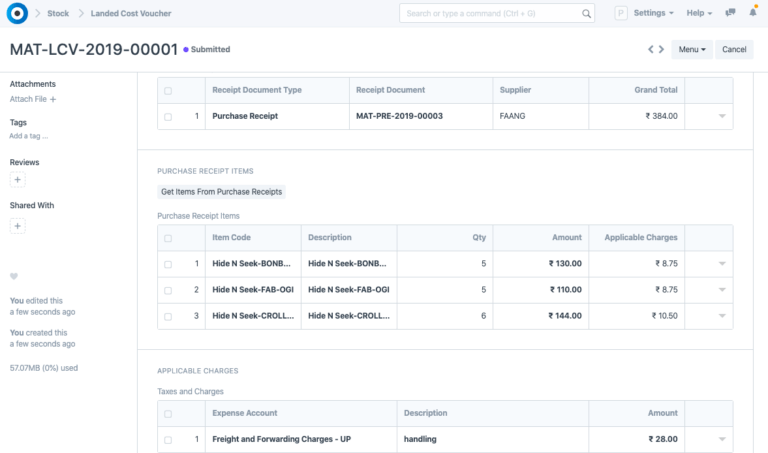Image resolution: width=768 pixels, height=453 pixels.
Task: Check the Purchase Receipt row checkbox
Action: coord(168,116)
